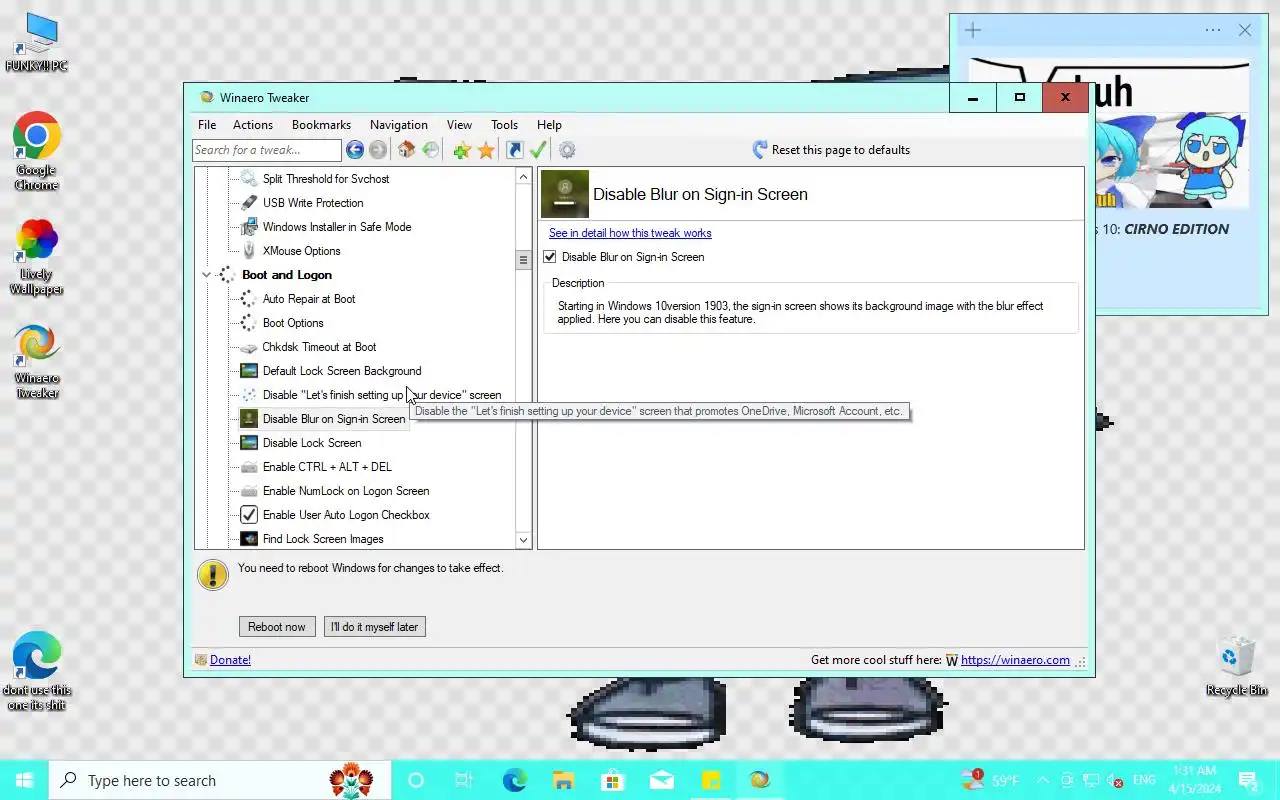Open the Recycle Bin desktop icon
Viewport: 1280px width, 800px height.
click(x=1237, y=667)
